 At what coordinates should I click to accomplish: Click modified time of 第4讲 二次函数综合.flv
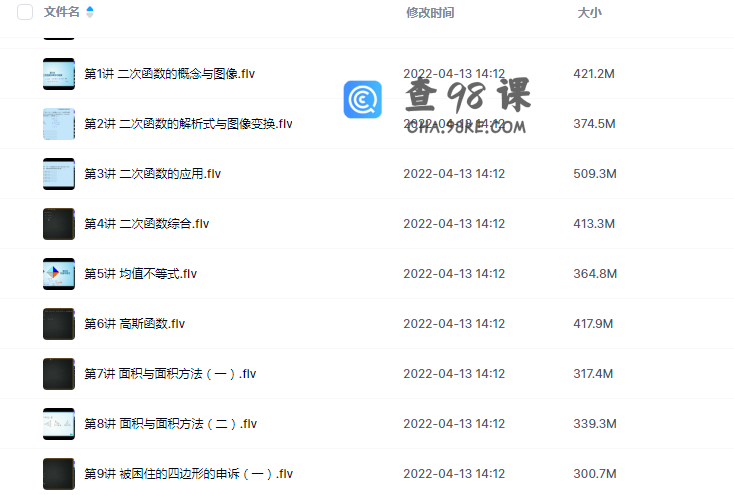click(454, 224)
